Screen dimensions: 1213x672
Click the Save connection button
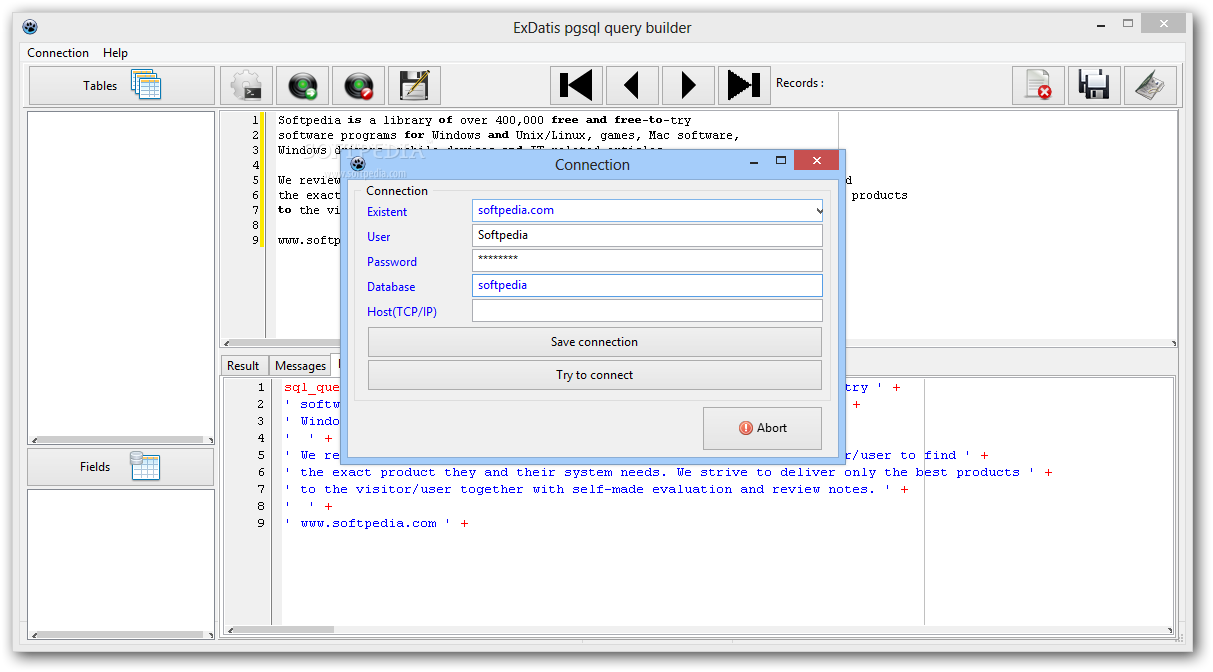[x=594, y=342]
